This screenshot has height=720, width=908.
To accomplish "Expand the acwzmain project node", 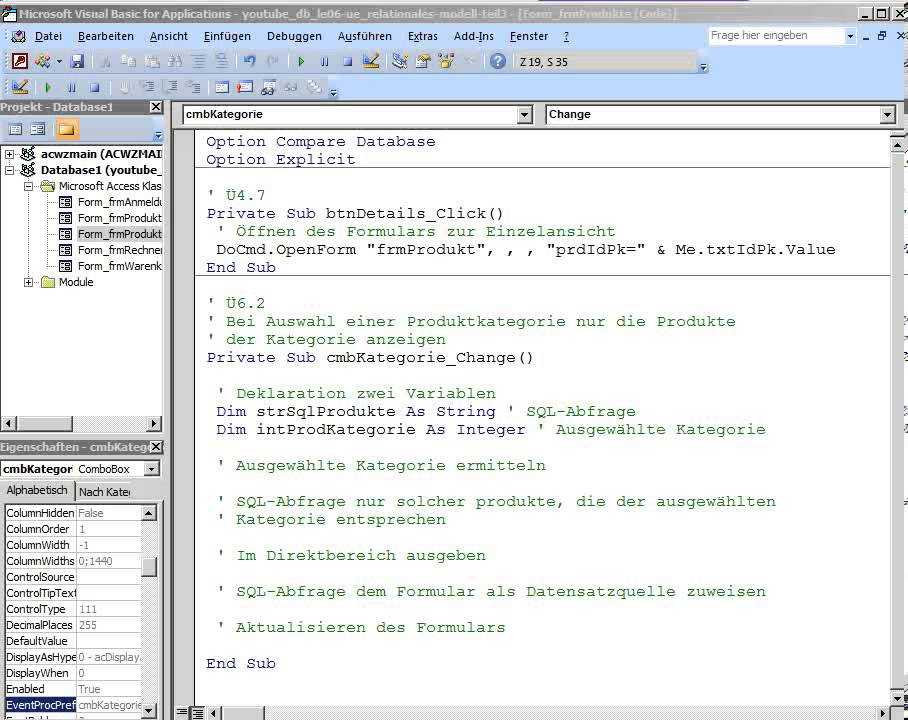I will pyautogui.click(x=9, y=154).
